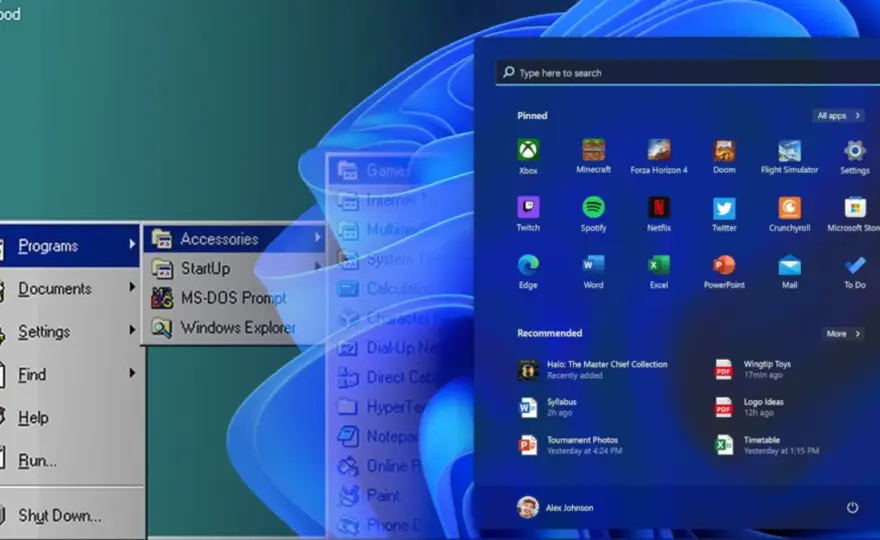Launch Minecraft from pinned apps

tap(593, 156)
